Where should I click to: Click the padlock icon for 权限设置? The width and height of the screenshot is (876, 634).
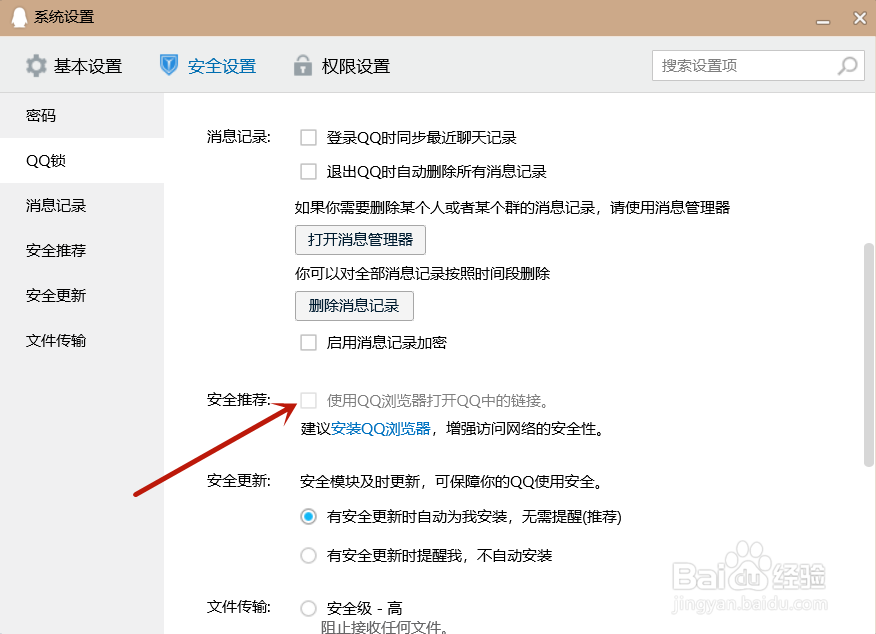(x=303, y=65)
